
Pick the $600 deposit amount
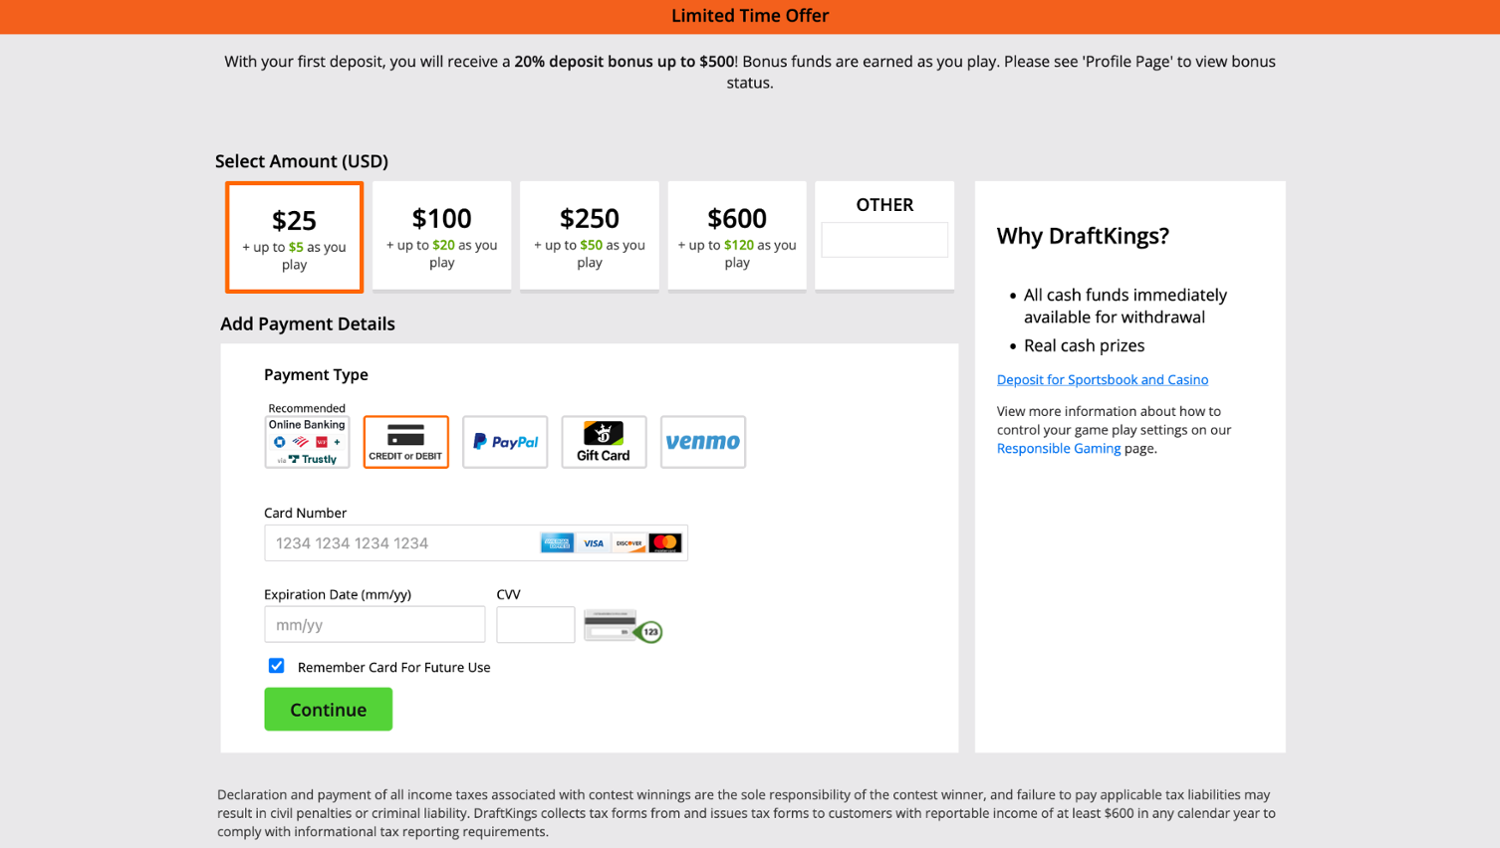[x=737, y=236]
